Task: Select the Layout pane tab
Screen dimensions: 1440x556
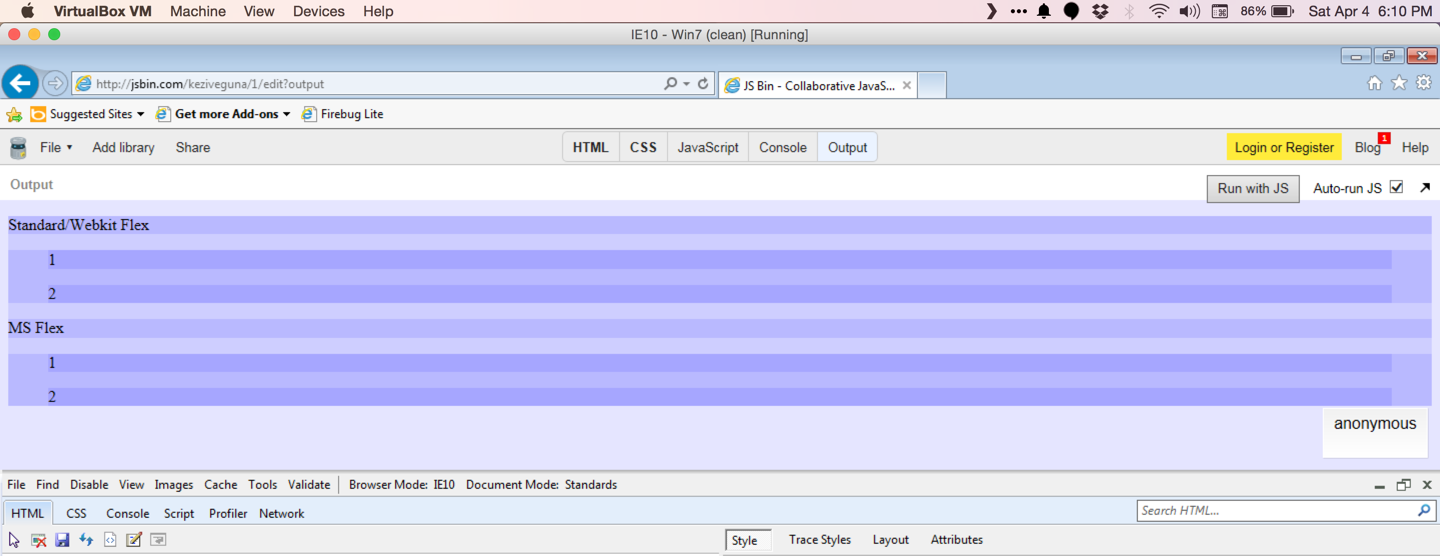Action: coord(891,540)
